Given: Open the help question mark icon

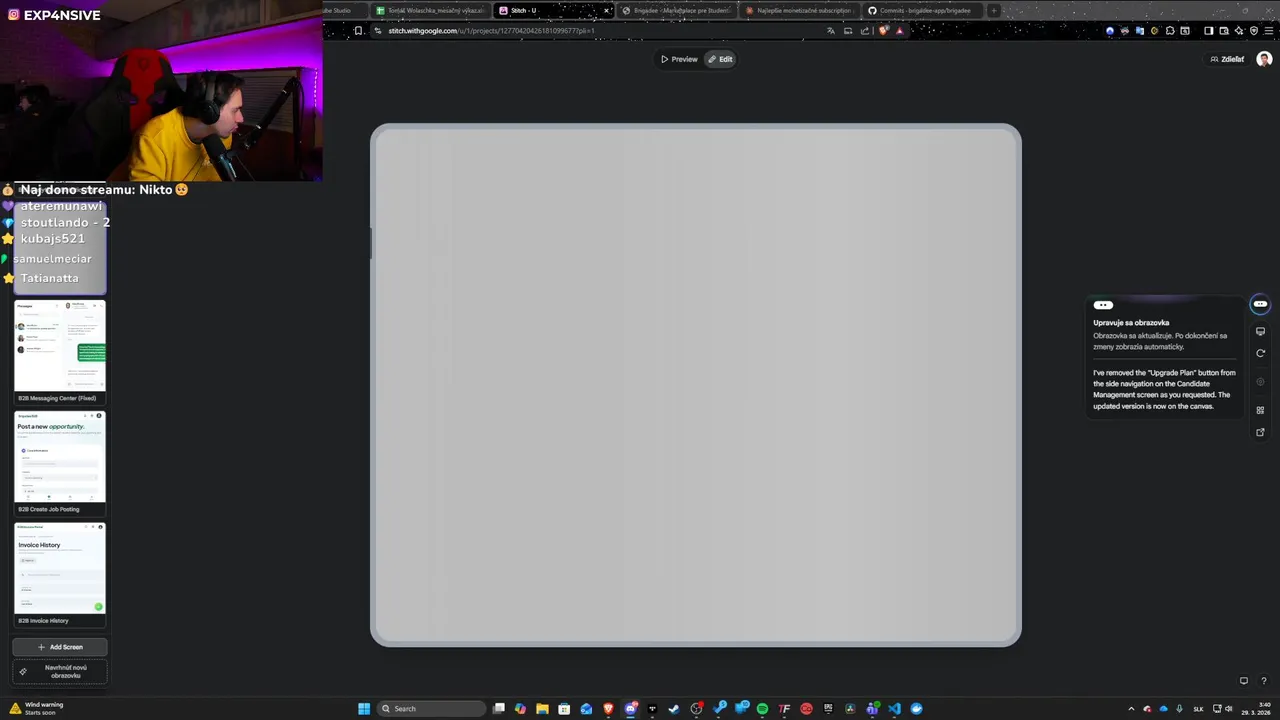Looking at the screenshot, I should [1264, 681].
